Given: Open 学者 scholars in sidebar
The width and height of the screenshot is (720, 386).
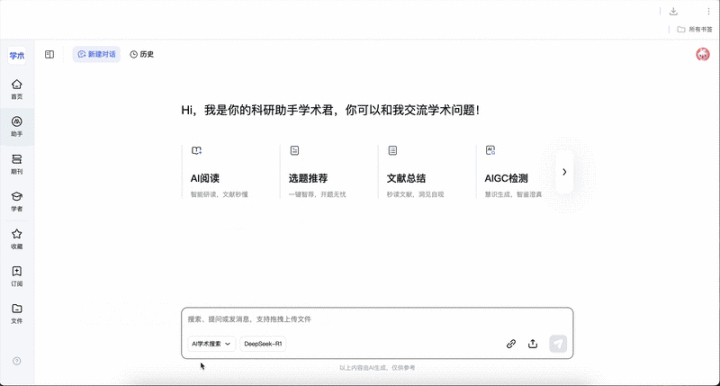Looking at the screenshot, I should point(17,201).
